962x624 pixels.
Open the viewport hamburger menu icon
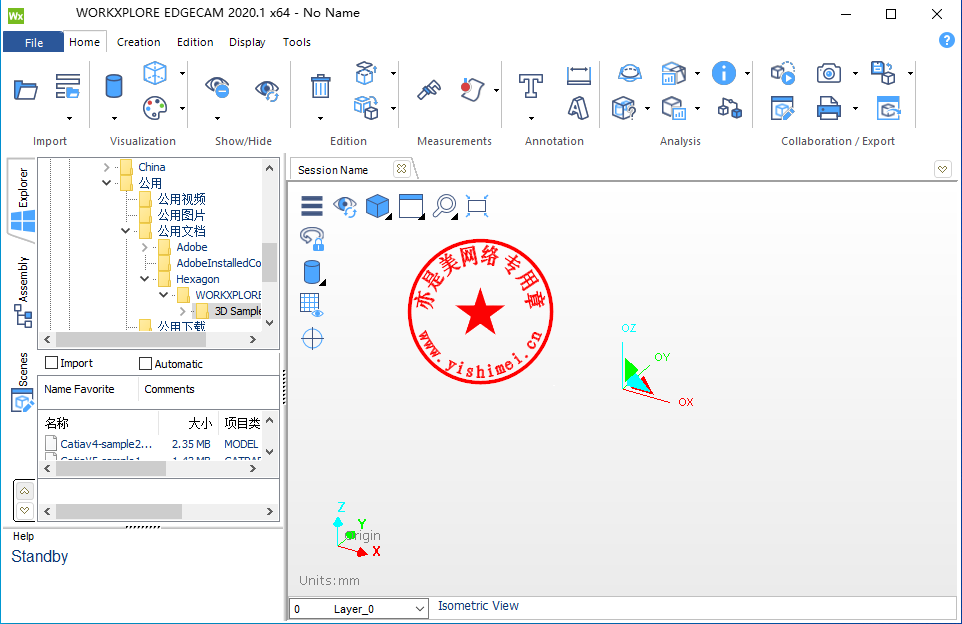pos(312,206)
